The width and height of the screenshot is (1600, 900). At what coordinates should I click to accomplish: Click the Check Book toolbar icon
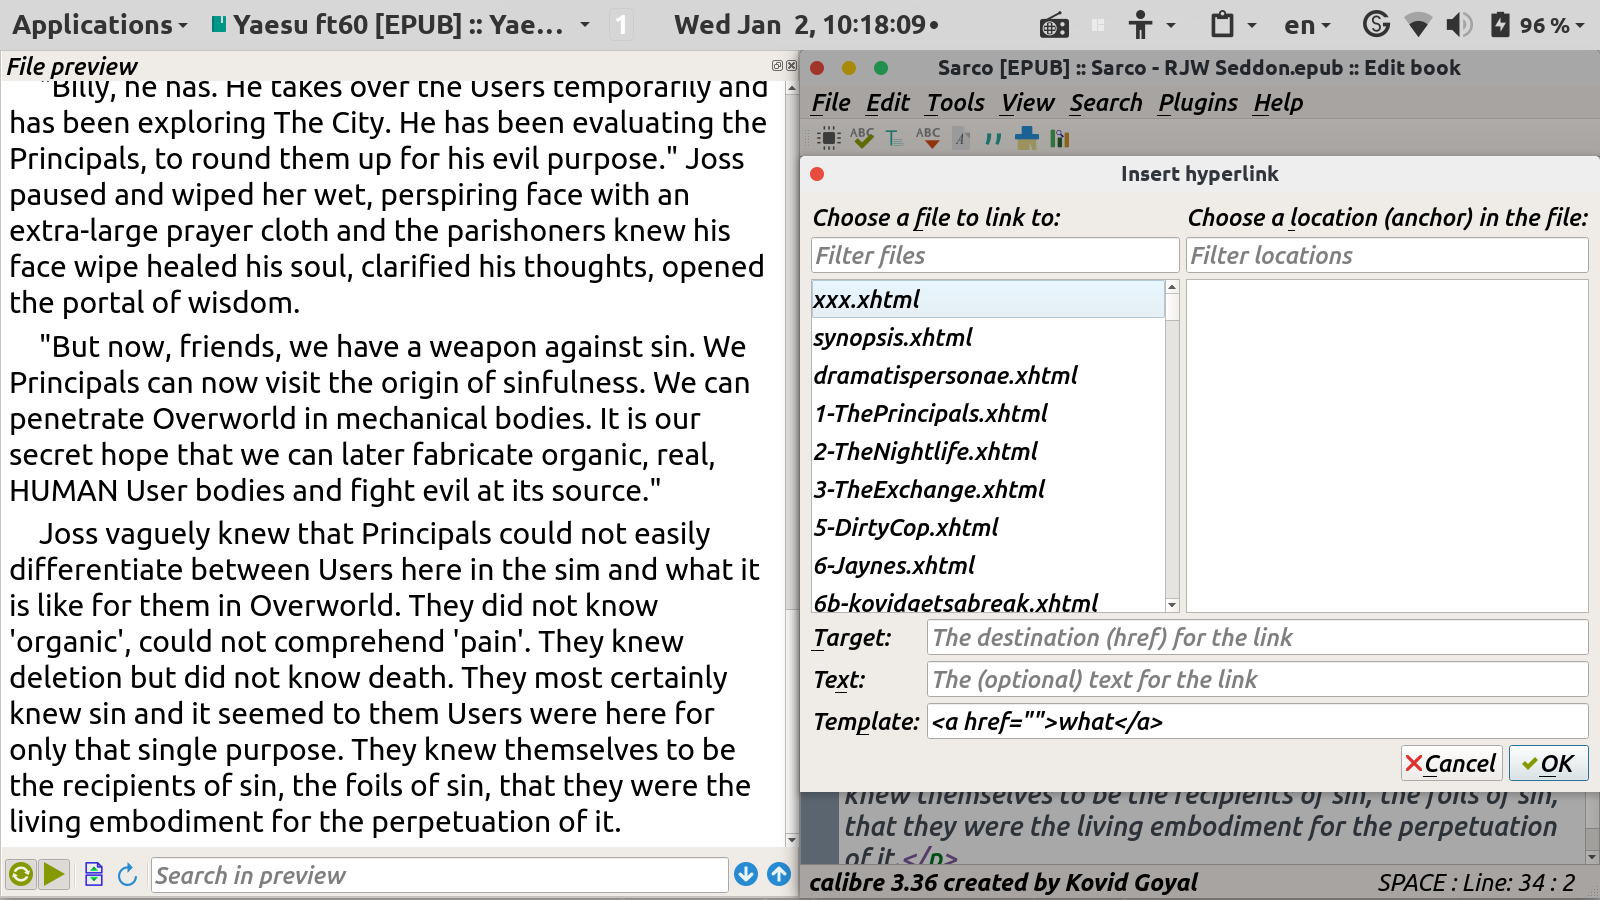(x=829, y=138)
